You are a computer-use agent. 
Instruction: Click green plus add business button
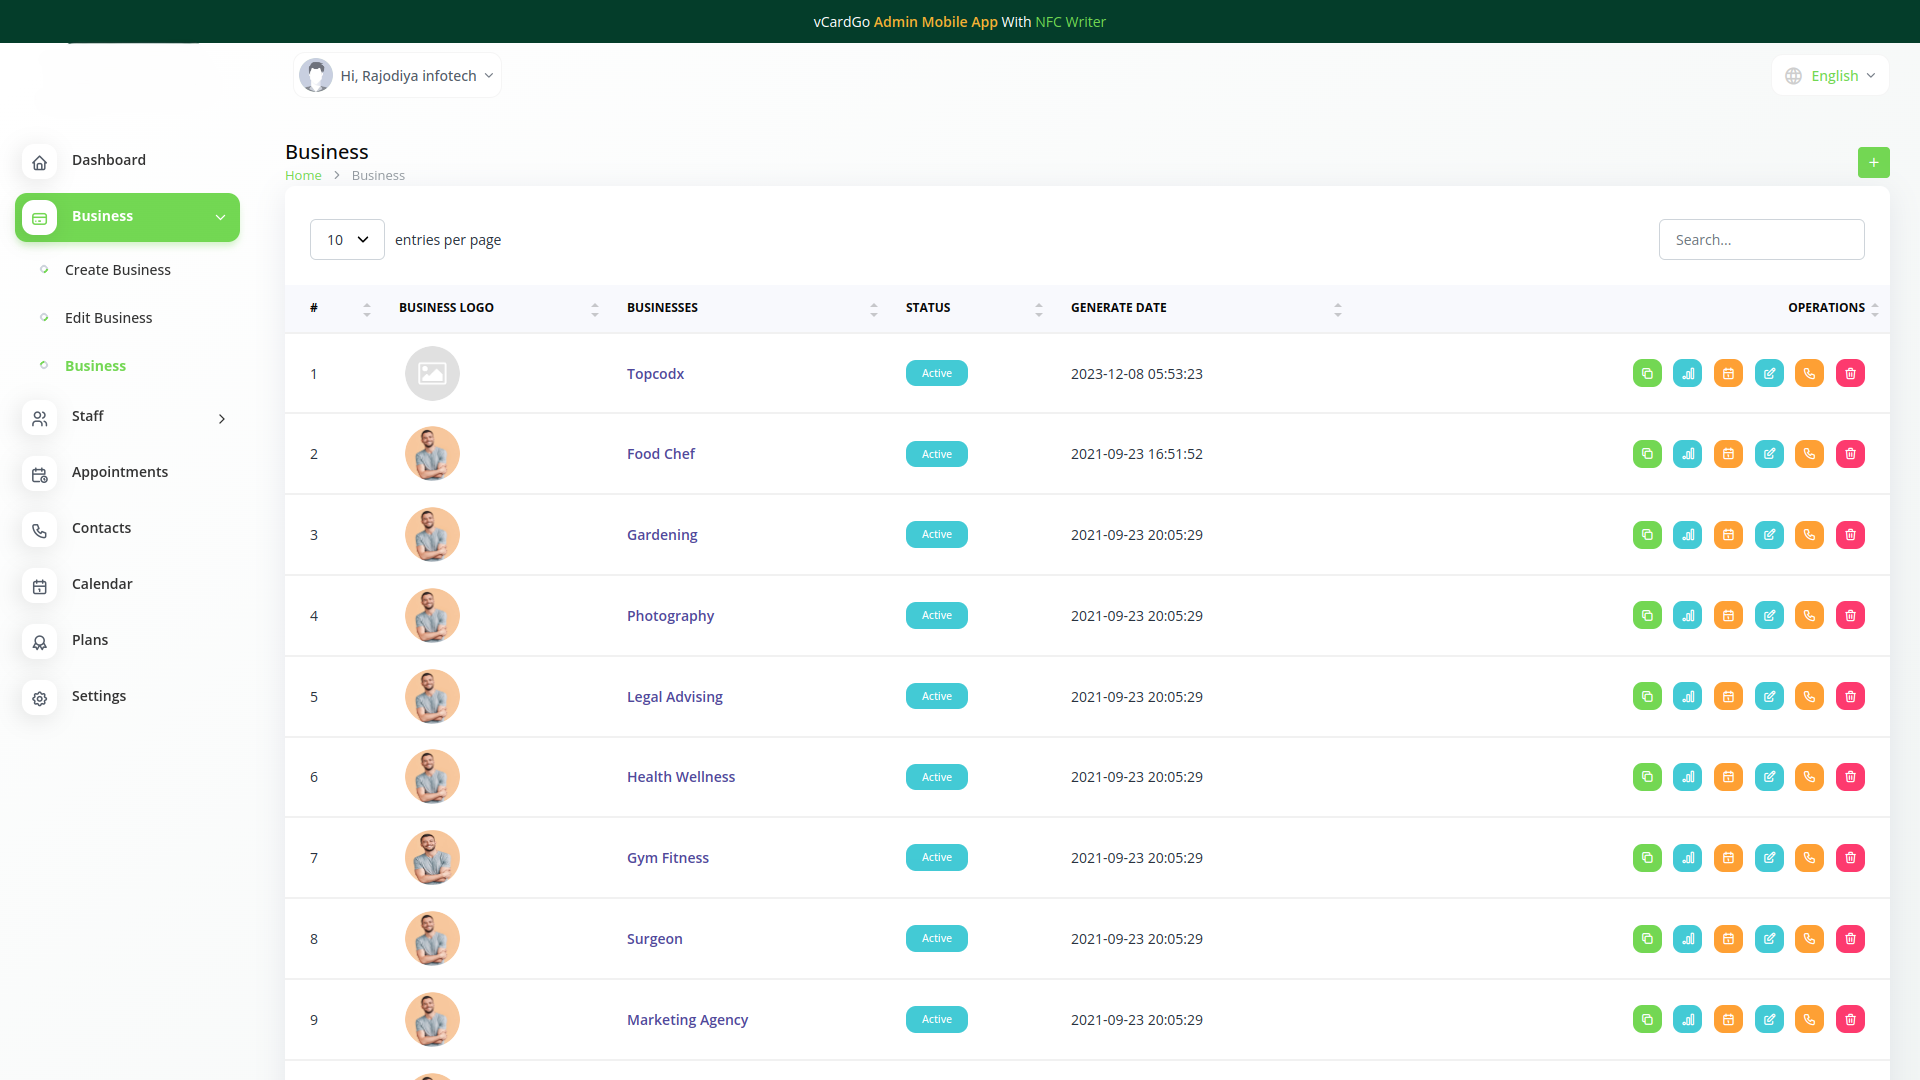click(1873, 162)
